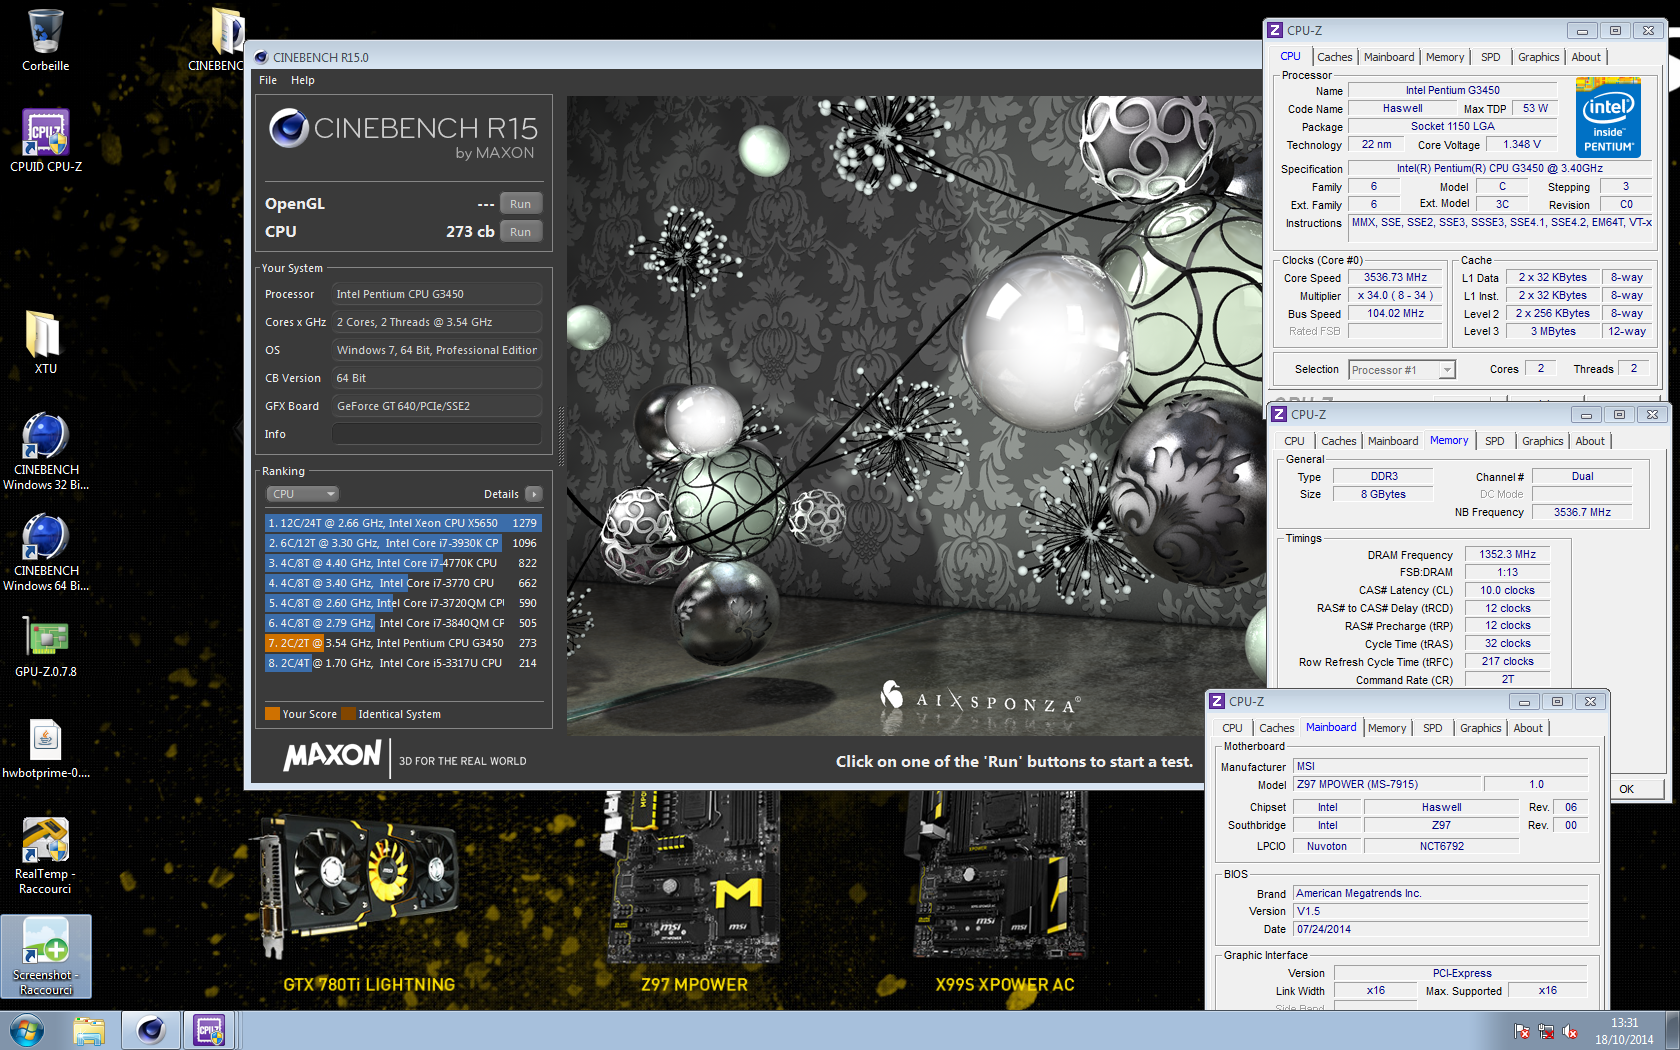This screenshot has height=1050, width=1680.
Task: Run the CPU benchmark
Action: (520, 232)
